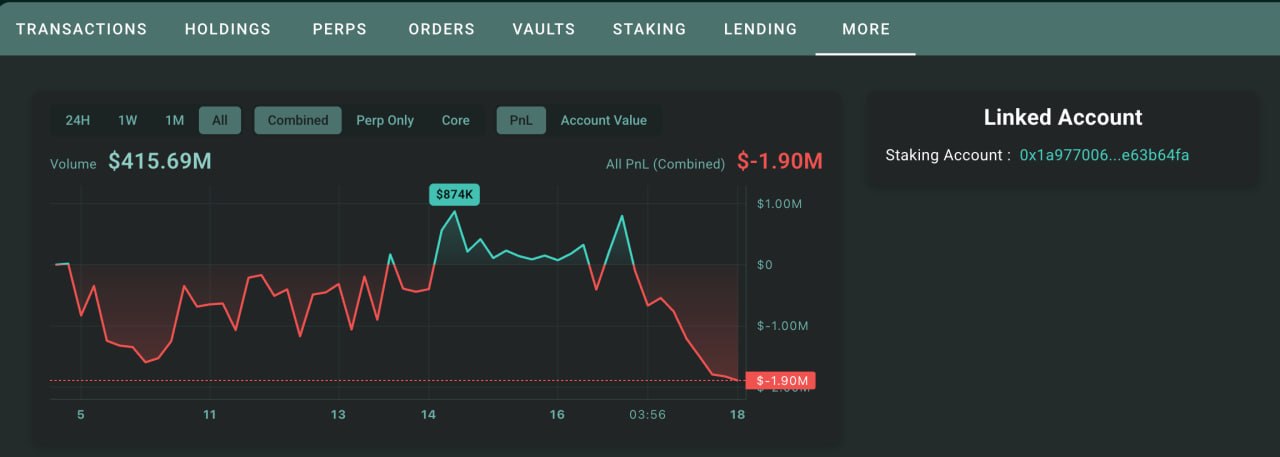The height and width of the screenshot is (457, 1280).
Task: Switch to the Lending tab
Action: click(761, 29)
